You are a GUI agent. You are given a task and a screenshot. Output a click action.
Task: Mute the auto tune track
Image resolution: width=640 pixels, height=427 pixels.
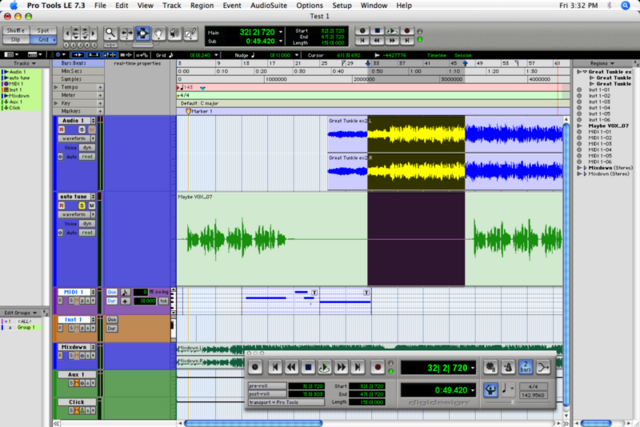(x=91, y=205)
